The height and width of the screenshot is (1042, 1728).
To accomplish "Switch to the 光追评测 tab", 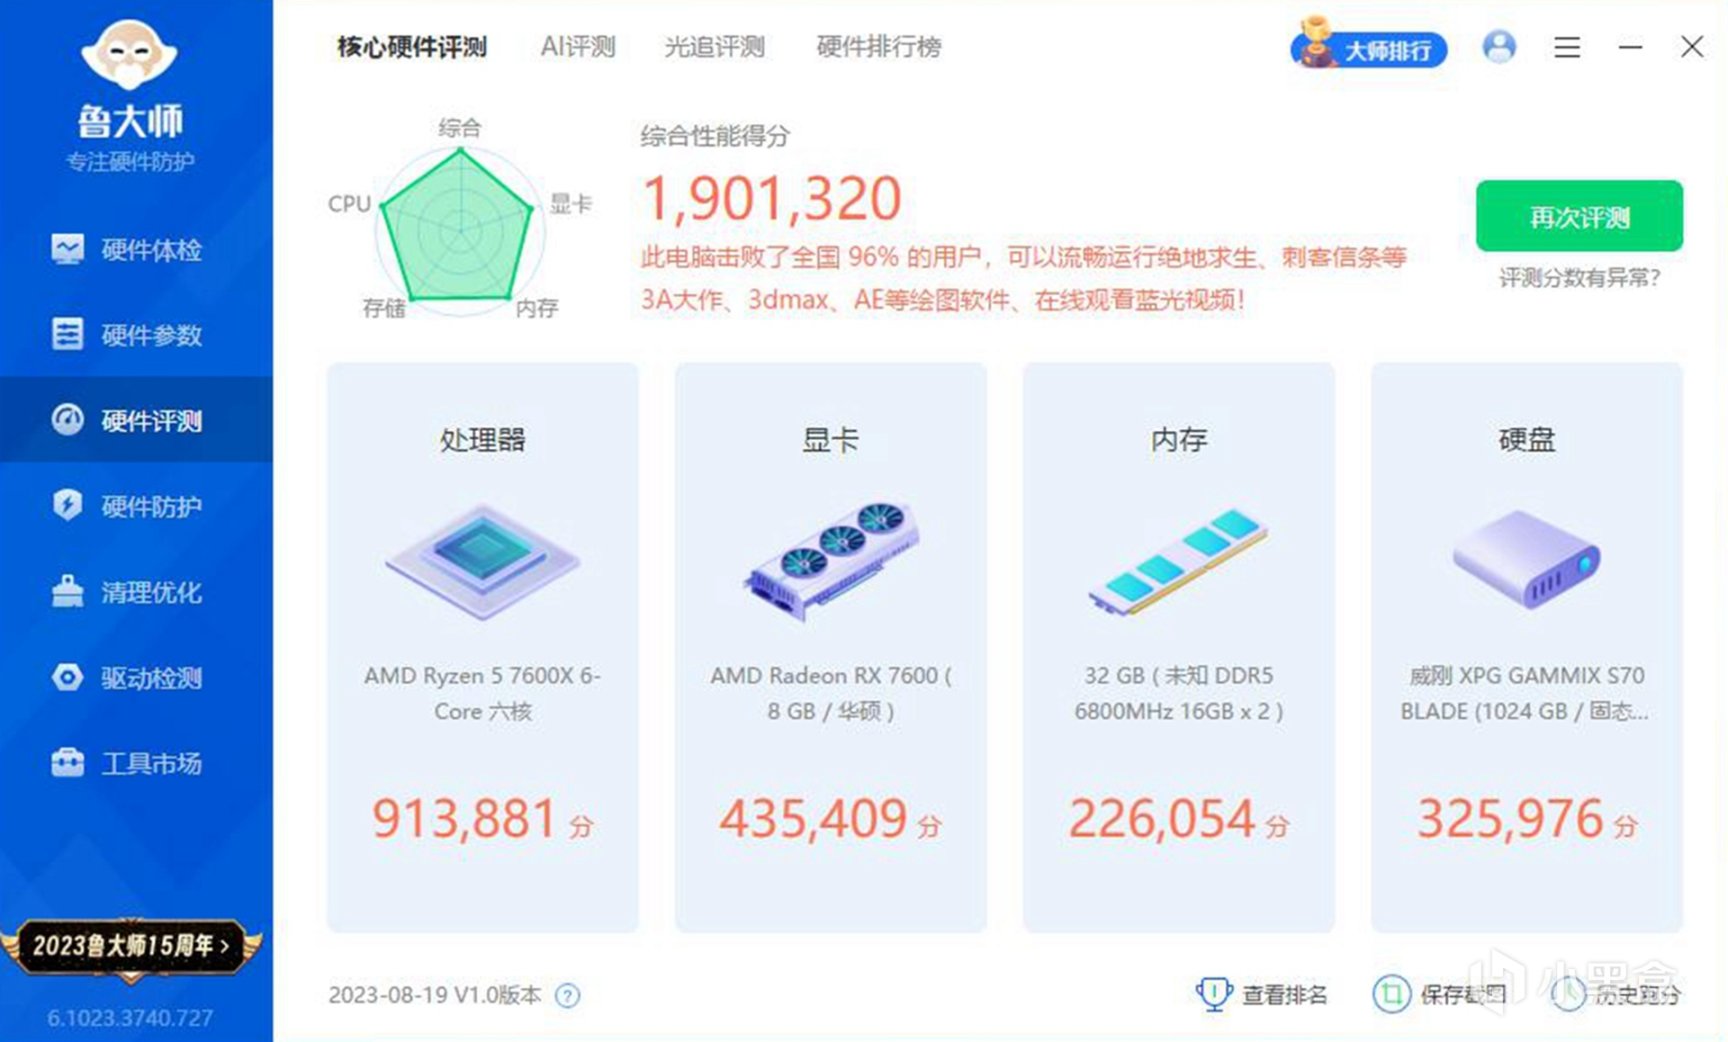I will pyautogui.click(x=715, y=47).
